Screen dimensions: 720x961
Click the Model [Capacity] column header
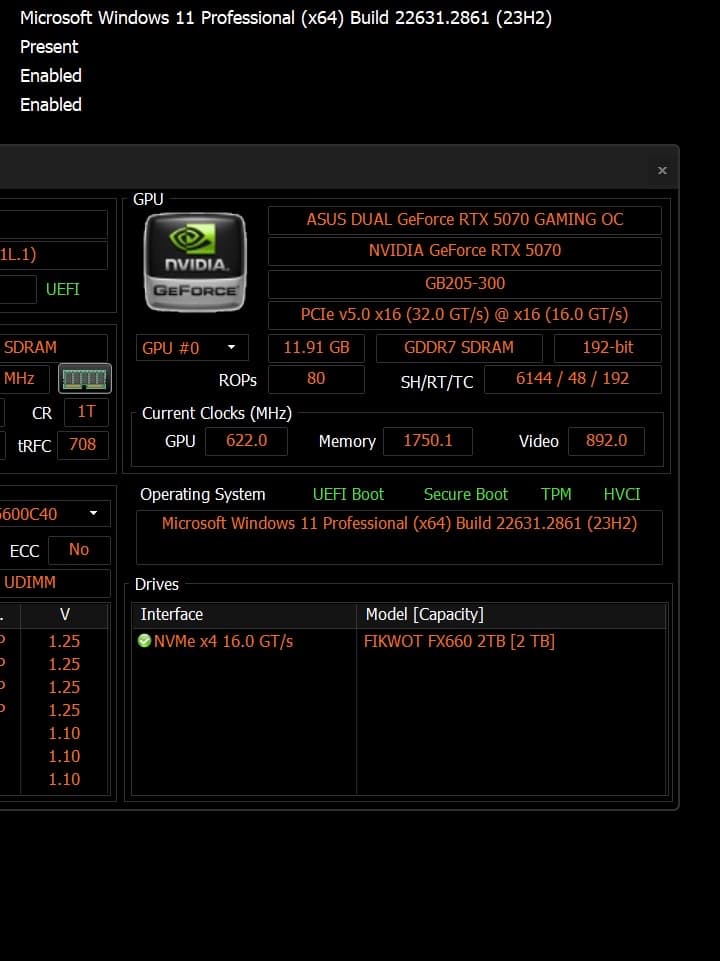[511, 615]
